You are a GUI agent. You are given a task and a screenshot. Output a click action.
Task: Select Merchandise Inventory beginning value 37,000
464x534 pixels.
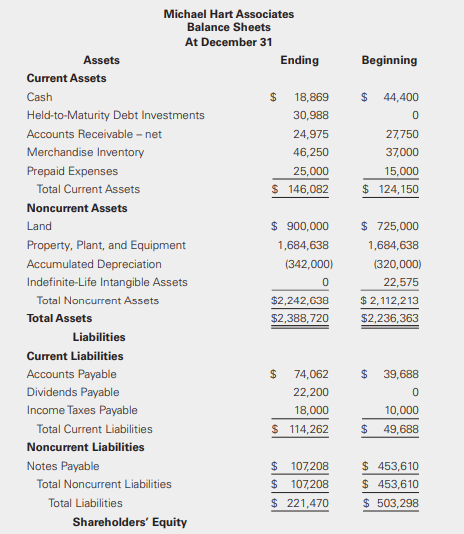click(x=402, y=152)
